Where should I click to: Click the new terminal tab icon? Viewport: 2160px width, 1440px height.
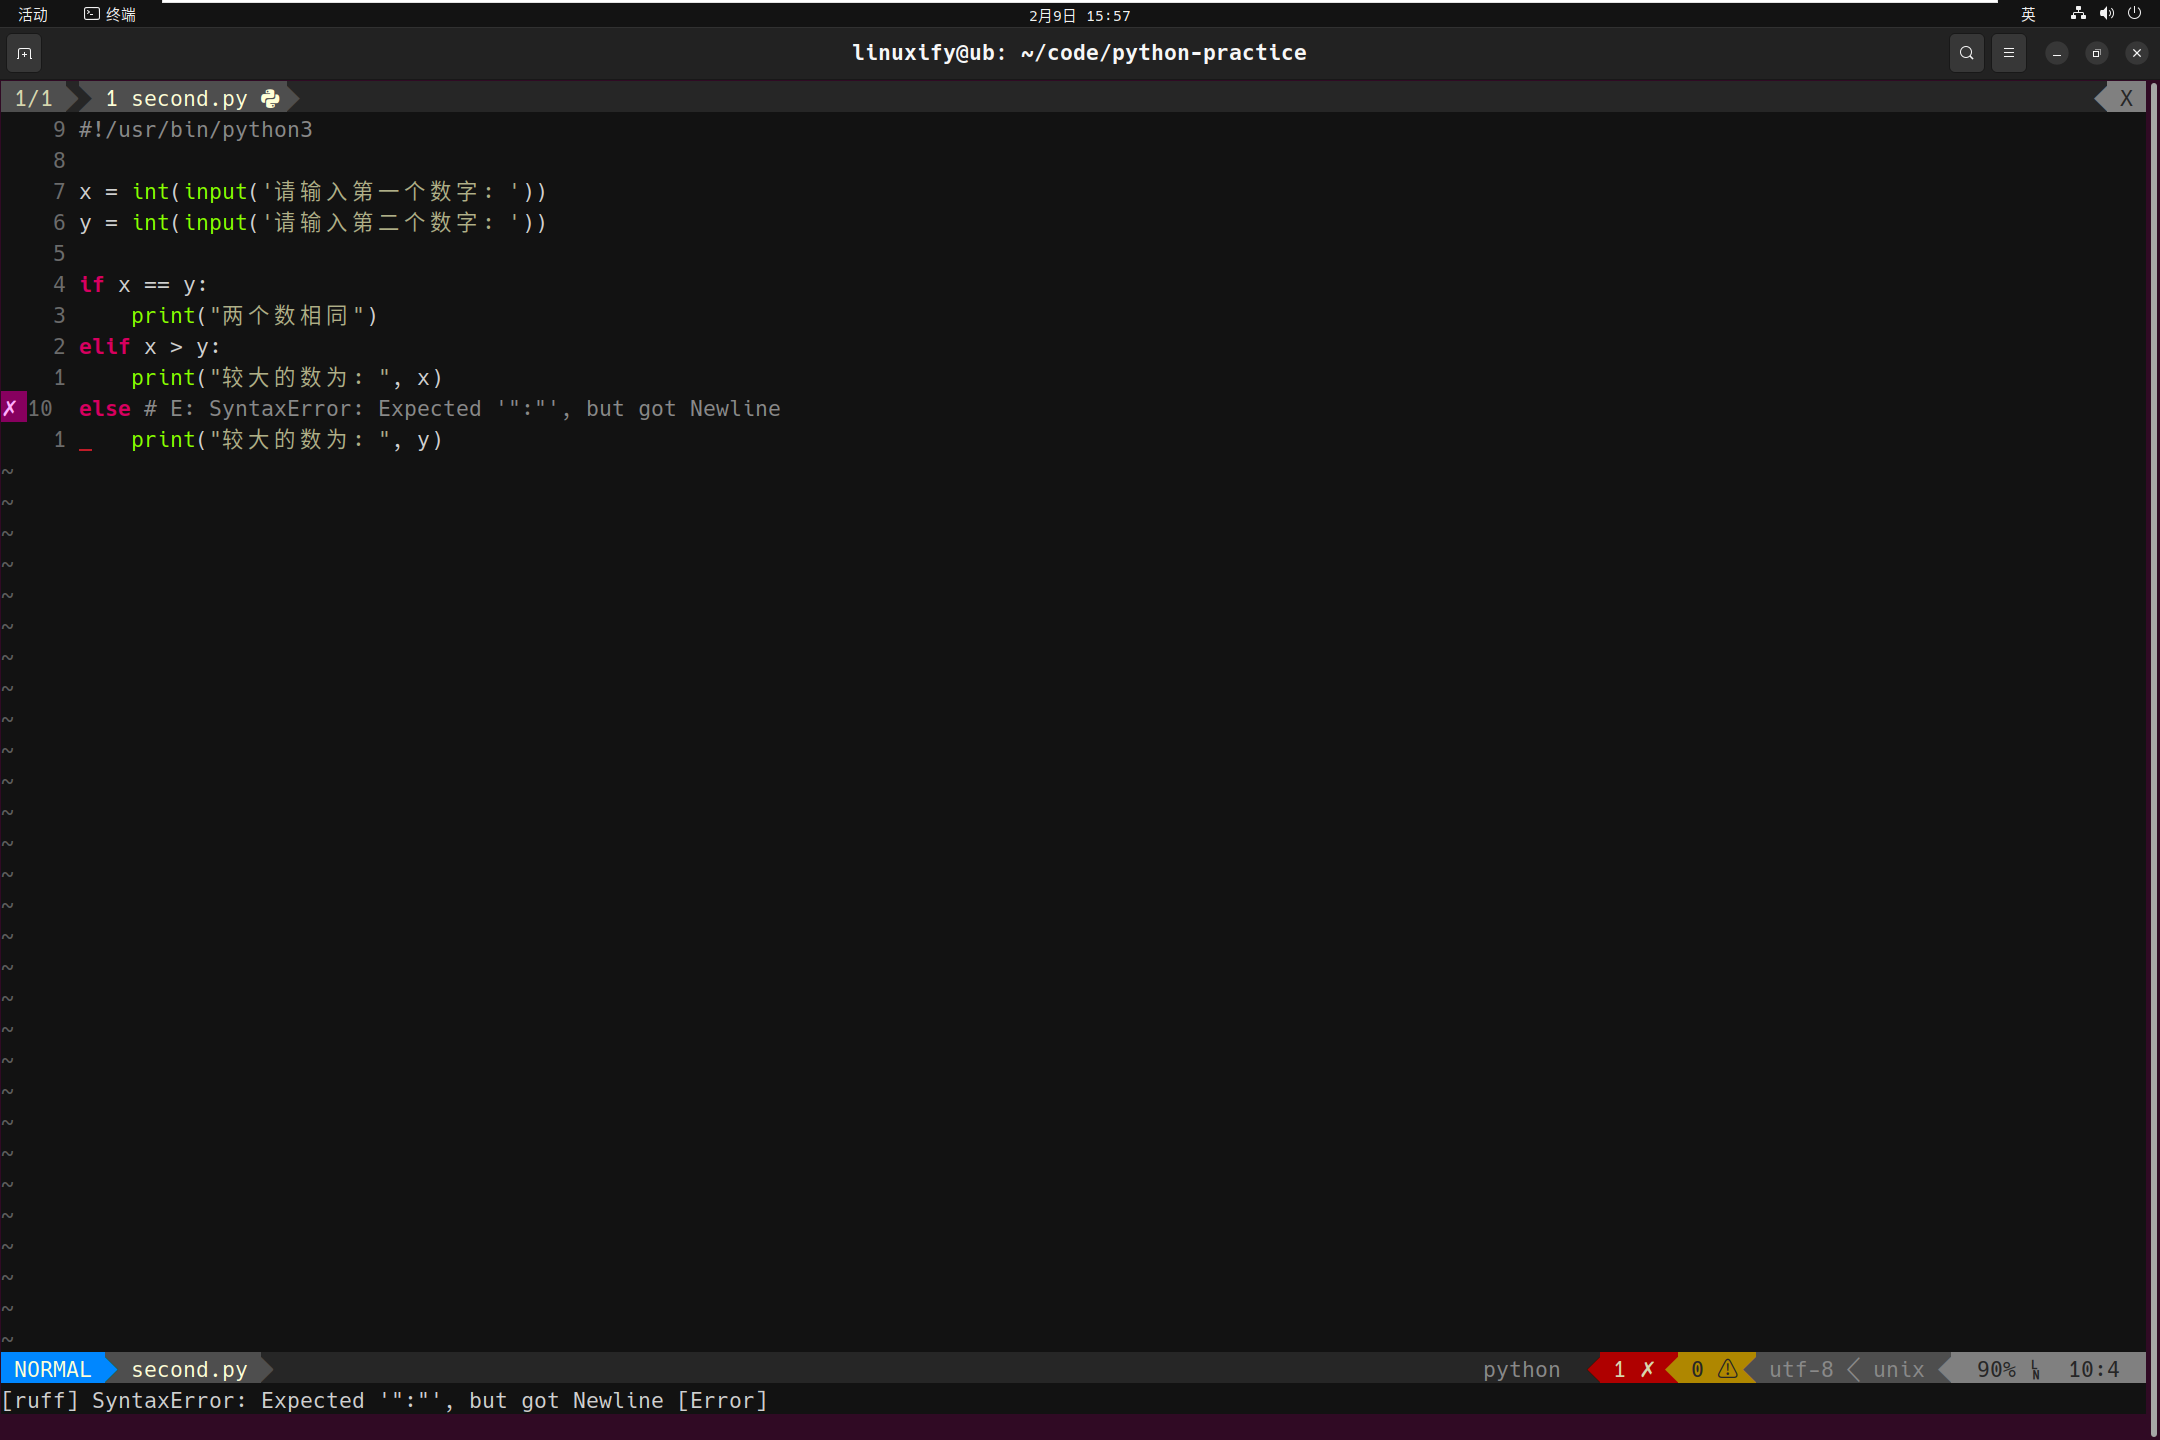pyautogui.click(x=25, y=53)
